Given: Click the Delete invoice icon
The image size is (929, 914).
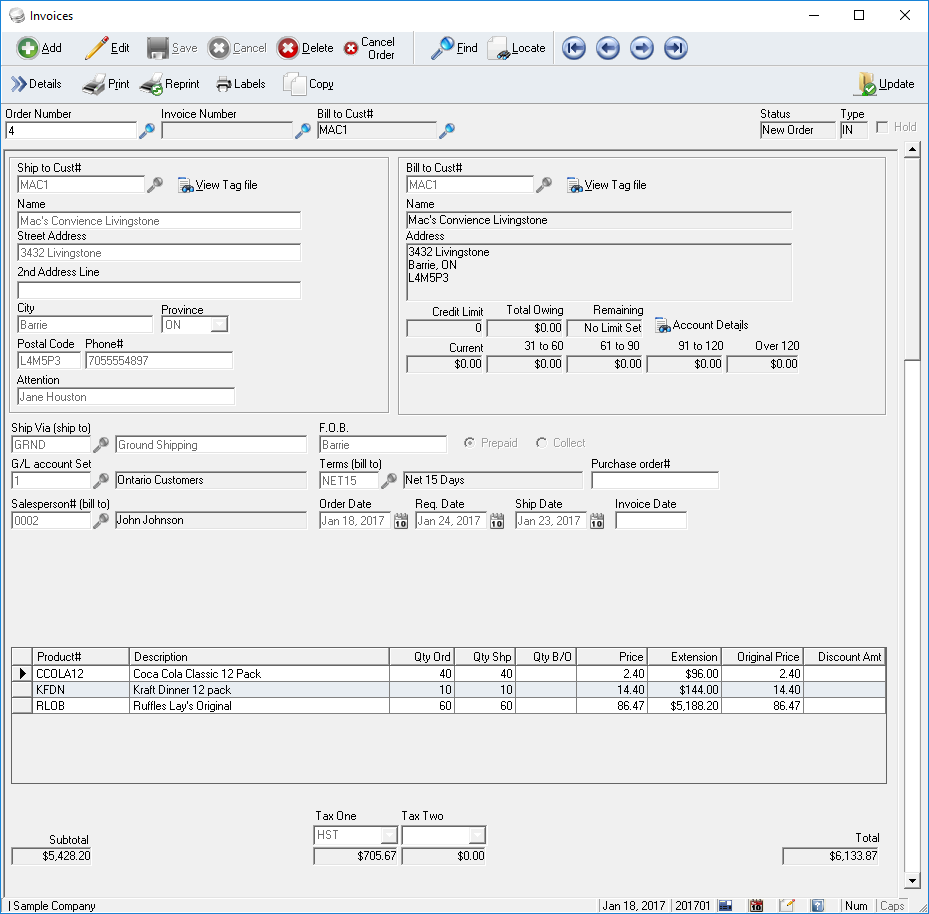Looking at the screenshot, I should pos(288,48).
